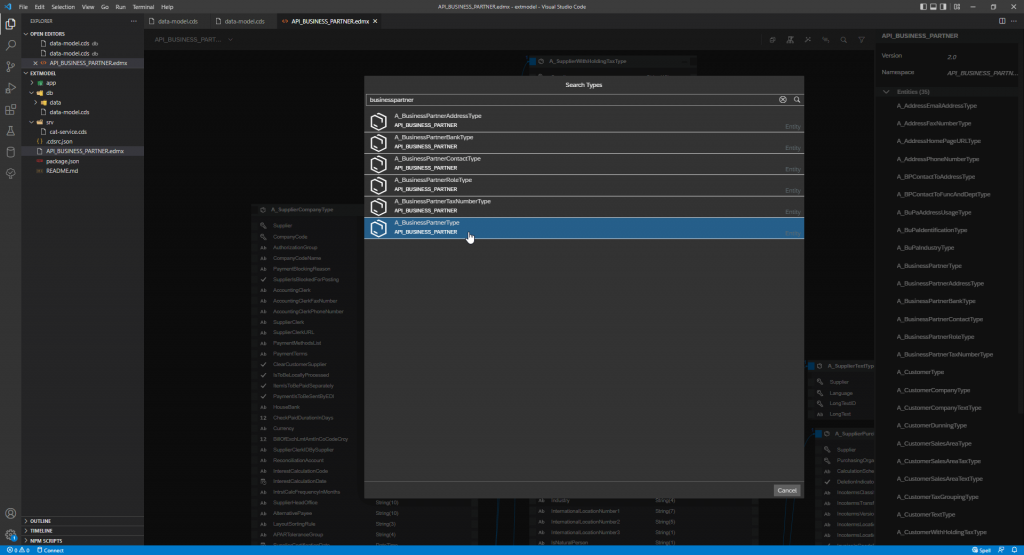Open the Help menu

click(167, 7)
